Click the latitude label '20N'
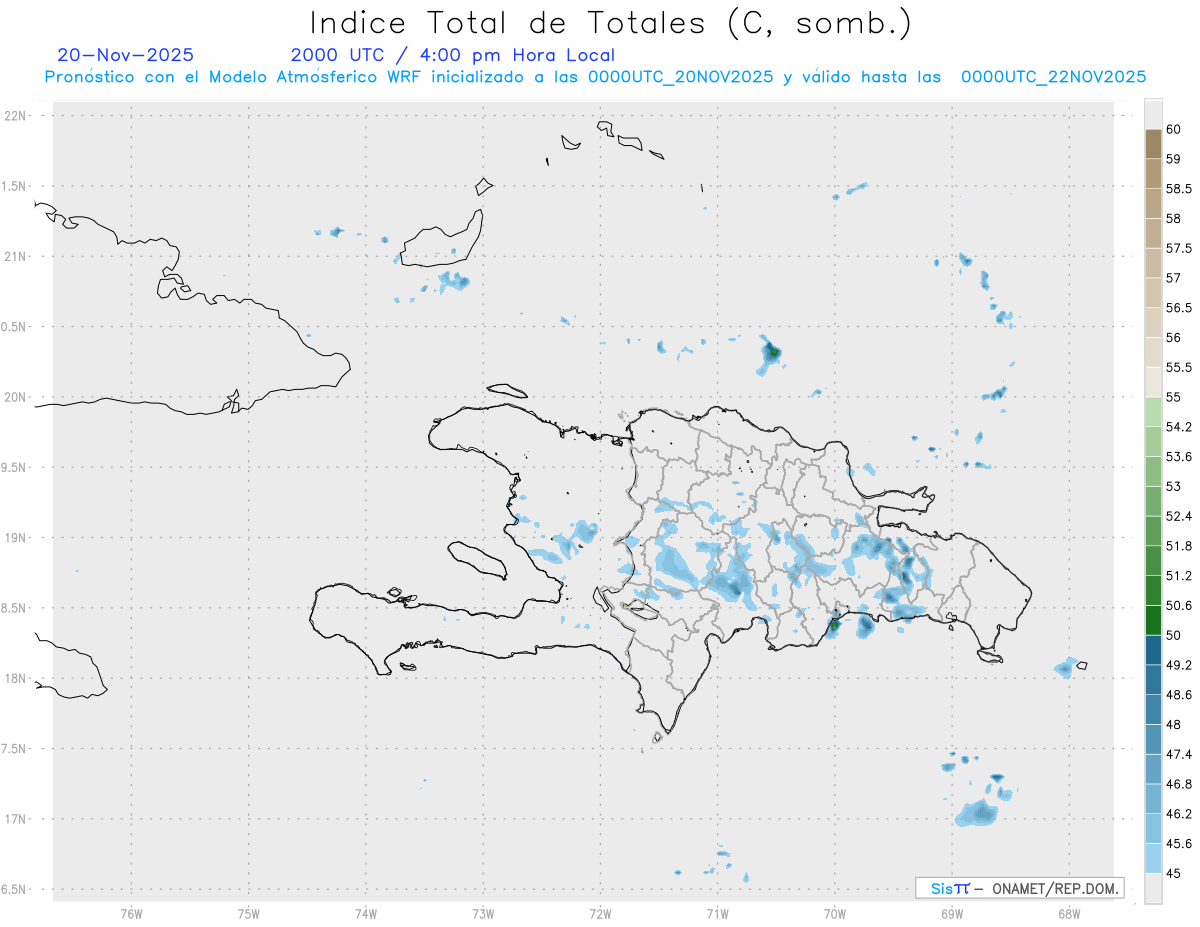Viewport: 1200px width, 927px height. [15, 397]
